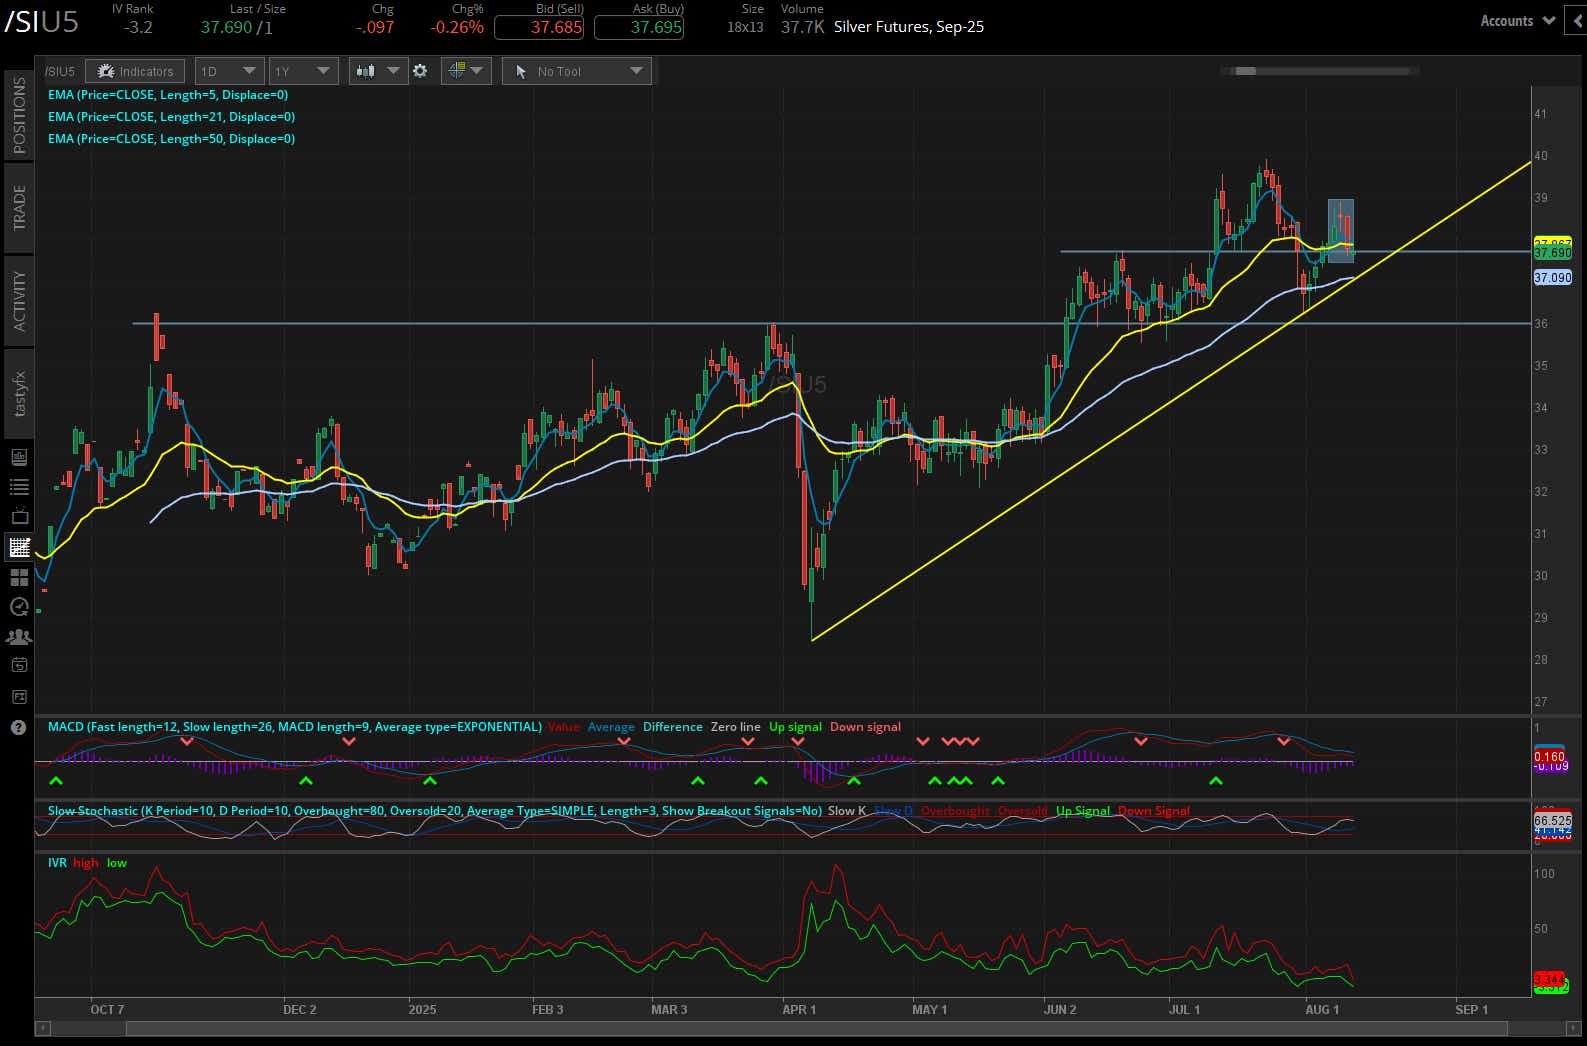The image size is (1587, 1046).
Task: Select the EMA Length=50 study label
Action: (x=171, y=139)
